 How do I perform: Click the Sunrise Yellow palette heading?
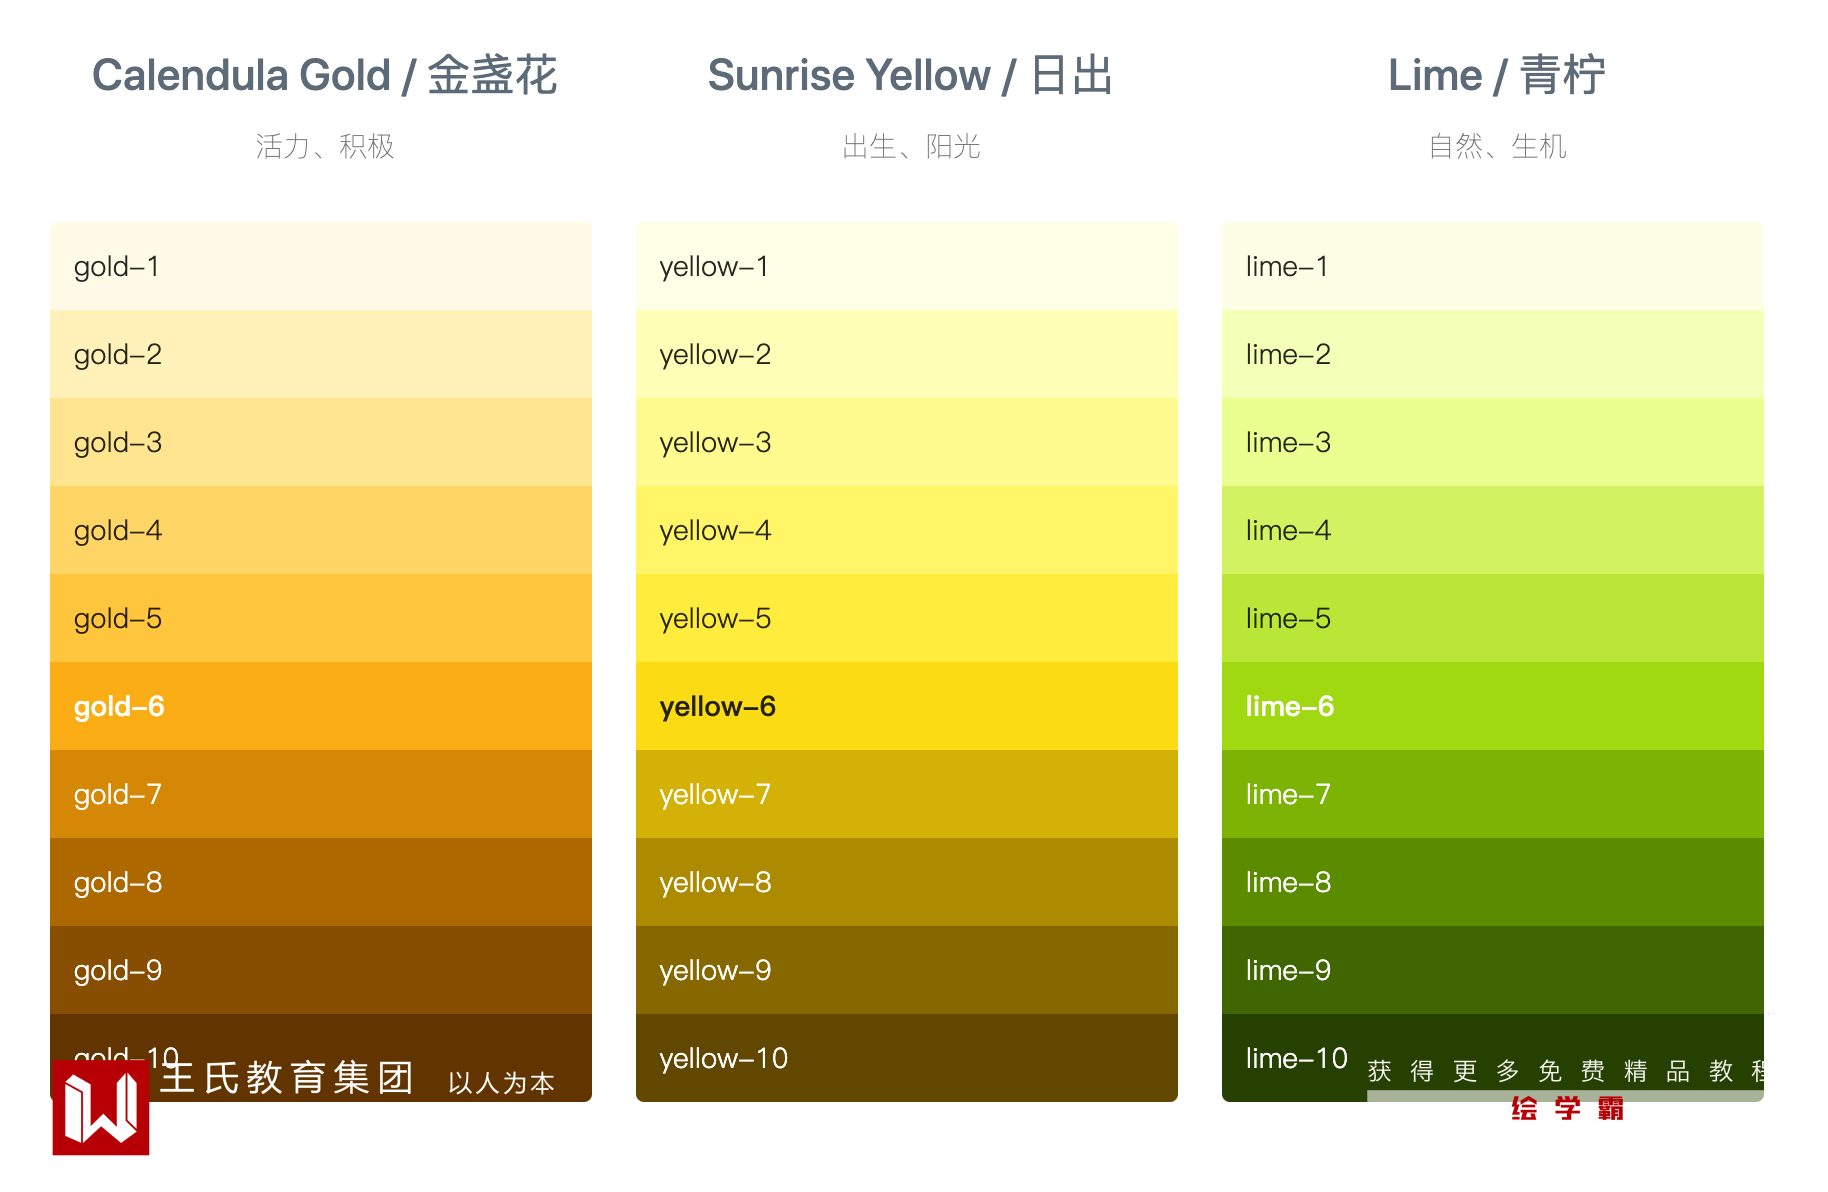[x=910, y=76]
